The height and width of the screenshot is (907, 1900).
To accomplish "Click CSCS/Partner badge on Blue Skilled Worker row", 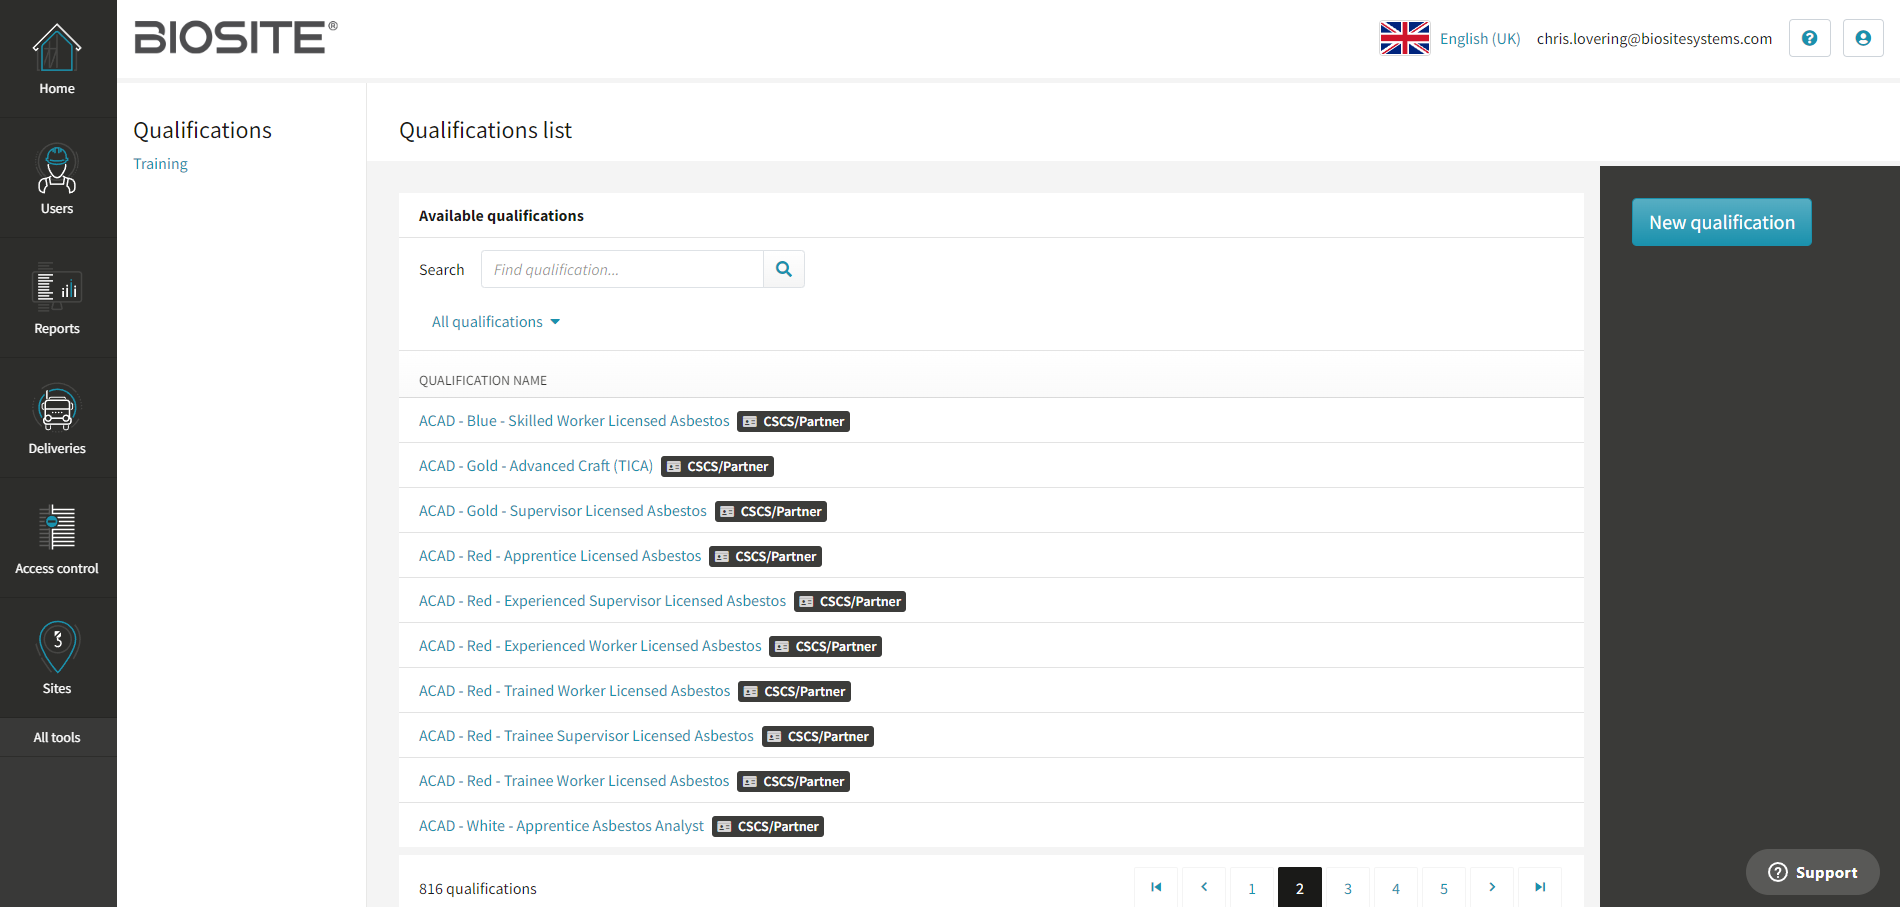I will pos(794,422).
